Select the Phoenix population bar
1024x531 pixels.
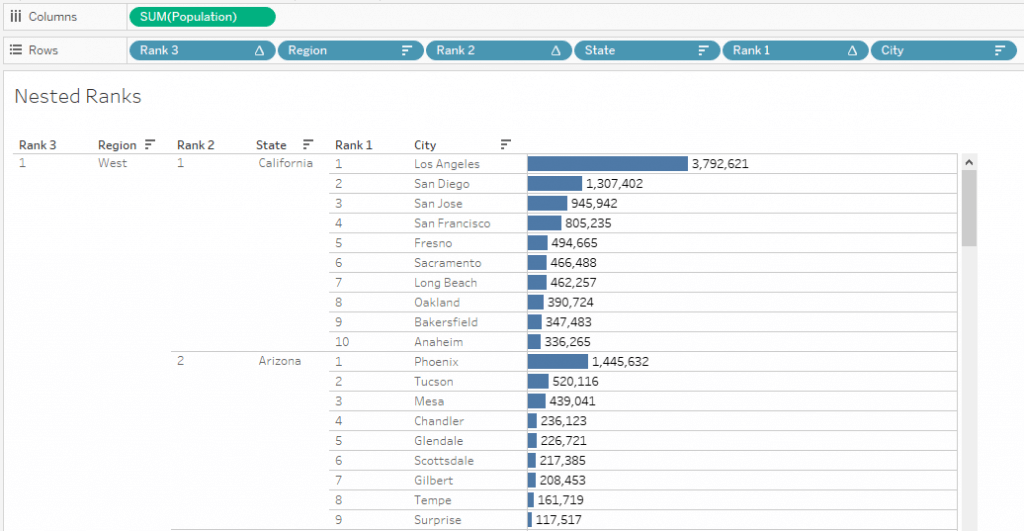558,361
